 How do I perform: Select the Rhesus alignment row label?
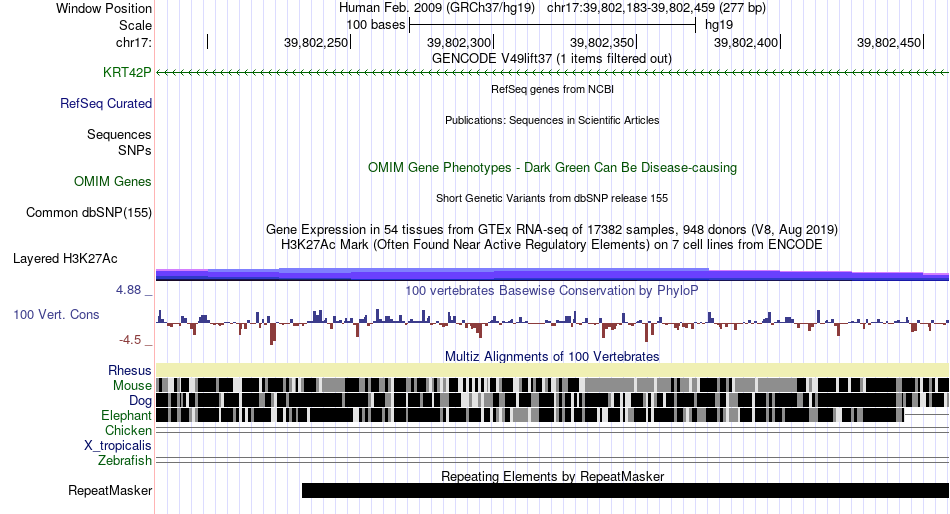point(130,370)
